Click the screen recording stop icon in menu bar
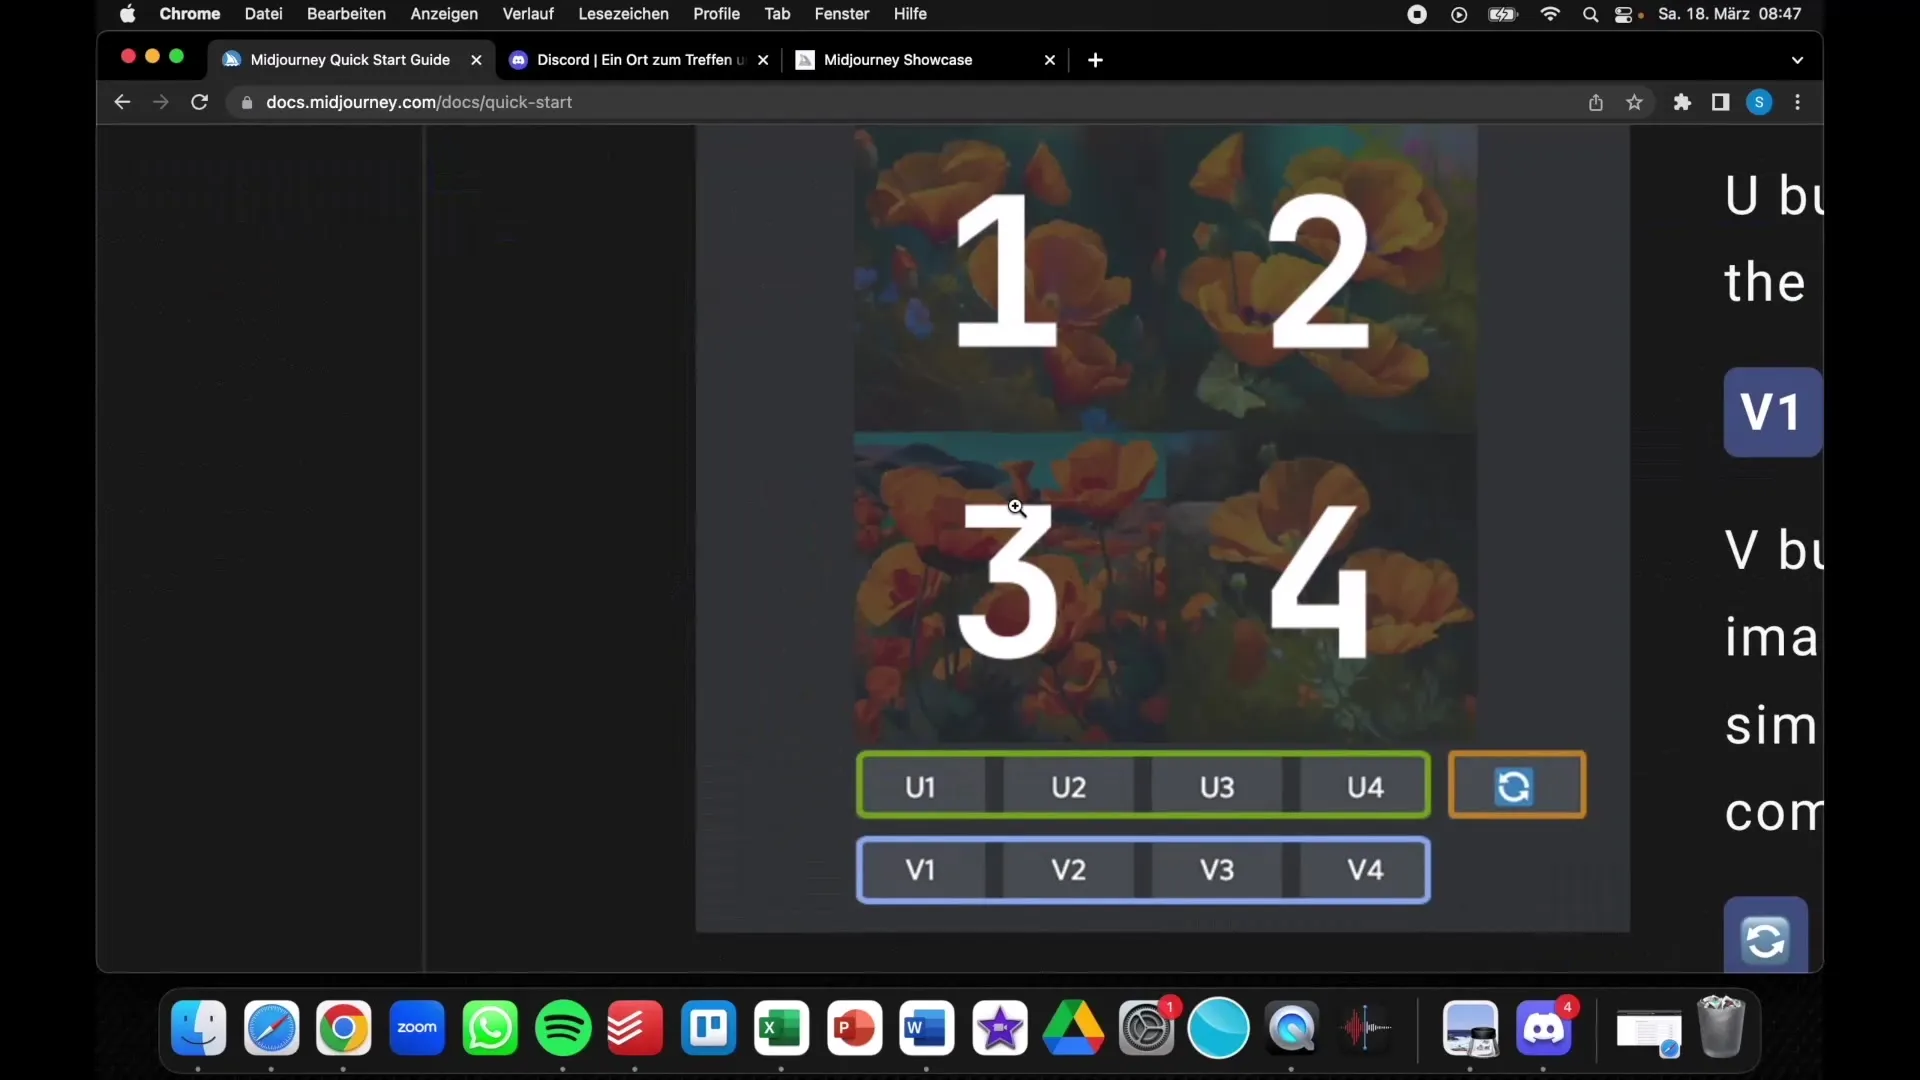The height and width of the screenshot is (1080, 1920). coord(1417,14)
